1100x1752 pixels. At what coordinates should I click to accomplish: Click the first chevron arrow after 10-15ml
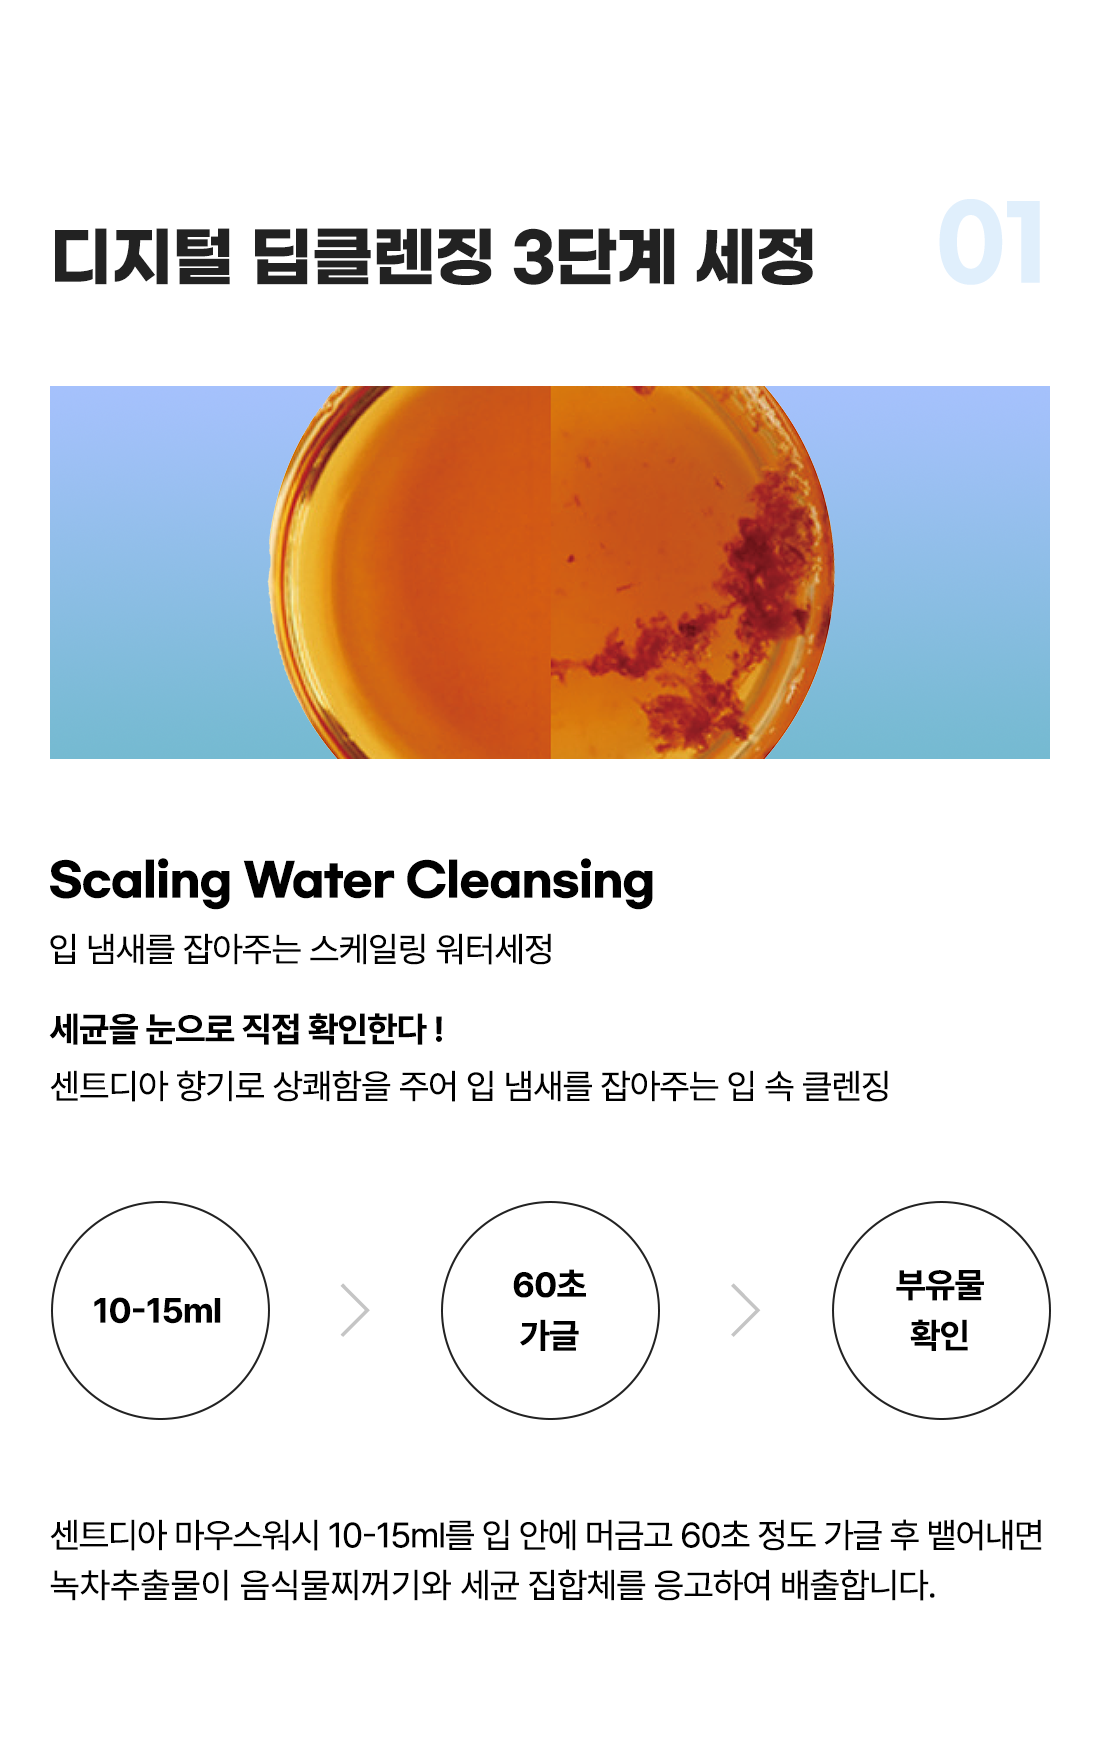[x=355, y=1310]
